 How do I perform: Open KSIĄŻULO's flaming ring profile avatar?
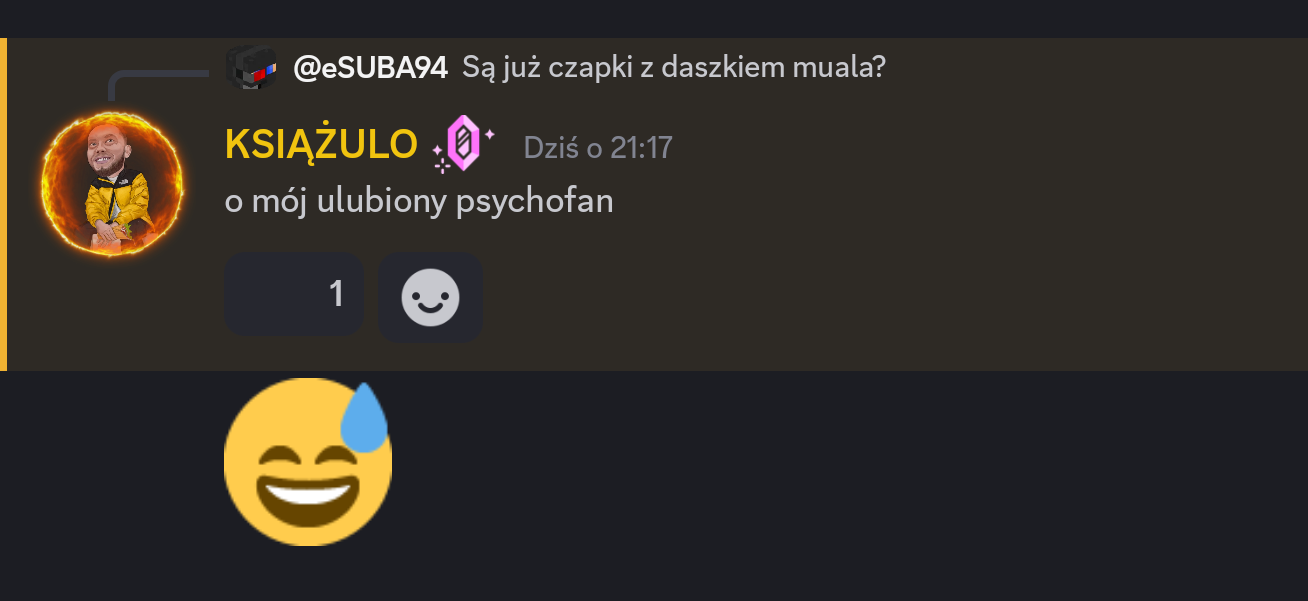pyautogui.click(x=112, y=184)
